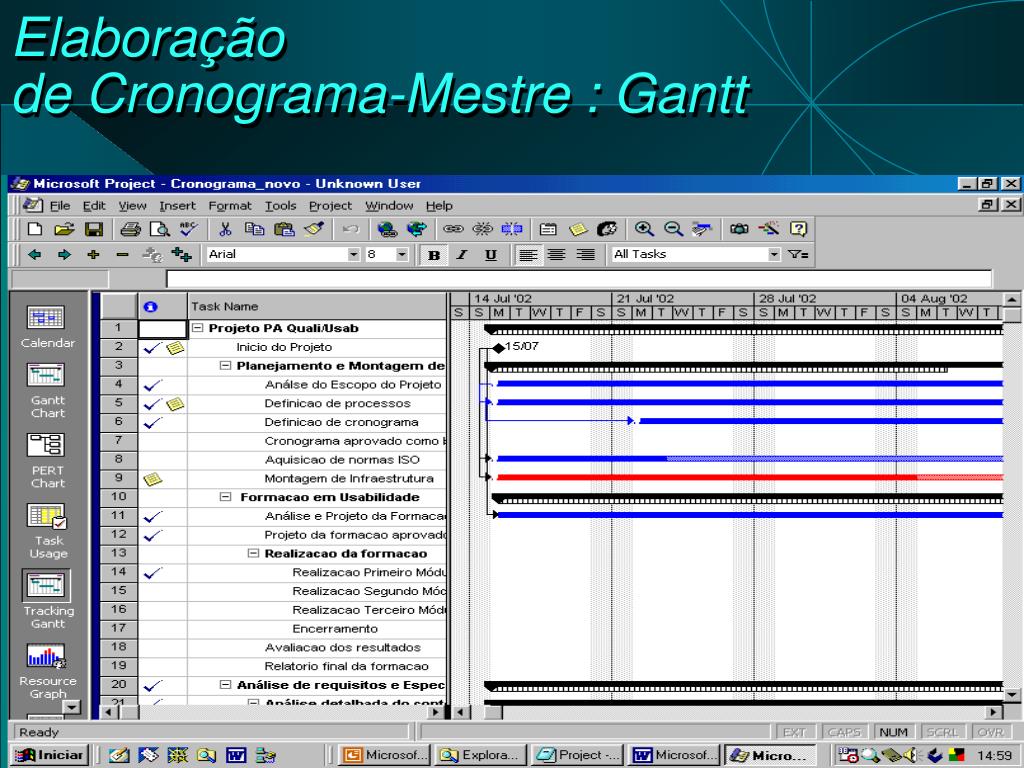Outdent task left green arrow
Image resolution: width=1024 pixels, height=768 pixels.
coord(35,255)
